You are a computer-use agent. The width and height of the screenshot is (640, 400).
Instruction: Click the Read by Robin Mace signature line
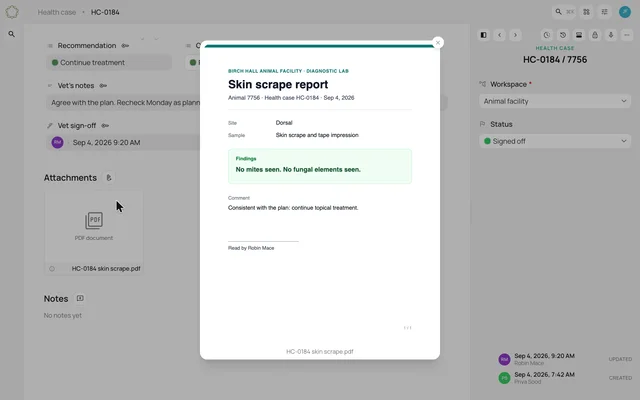(x=251, y=248)
